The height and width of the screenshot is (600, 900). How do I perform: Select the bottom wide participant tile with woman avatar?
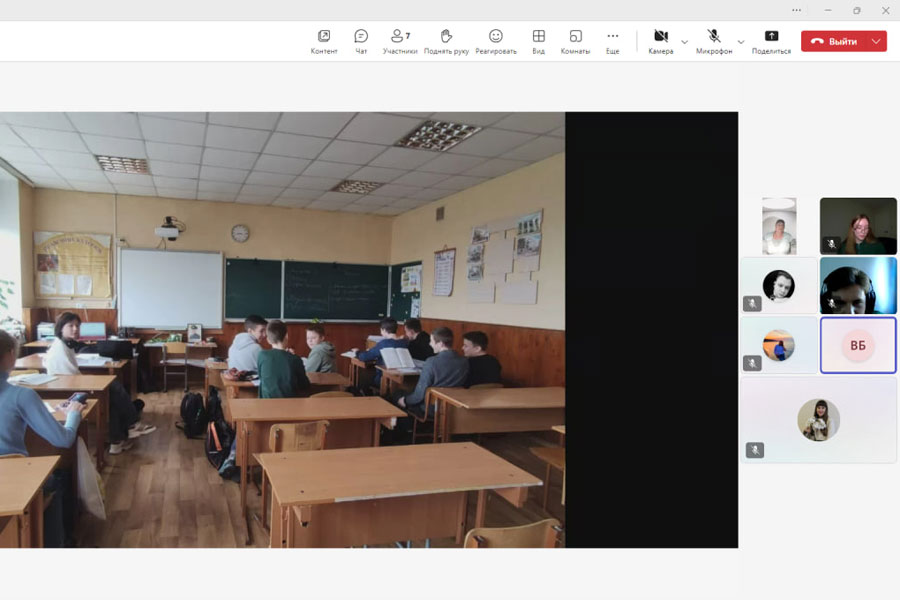pyautogui.click(x=818, y=420)
